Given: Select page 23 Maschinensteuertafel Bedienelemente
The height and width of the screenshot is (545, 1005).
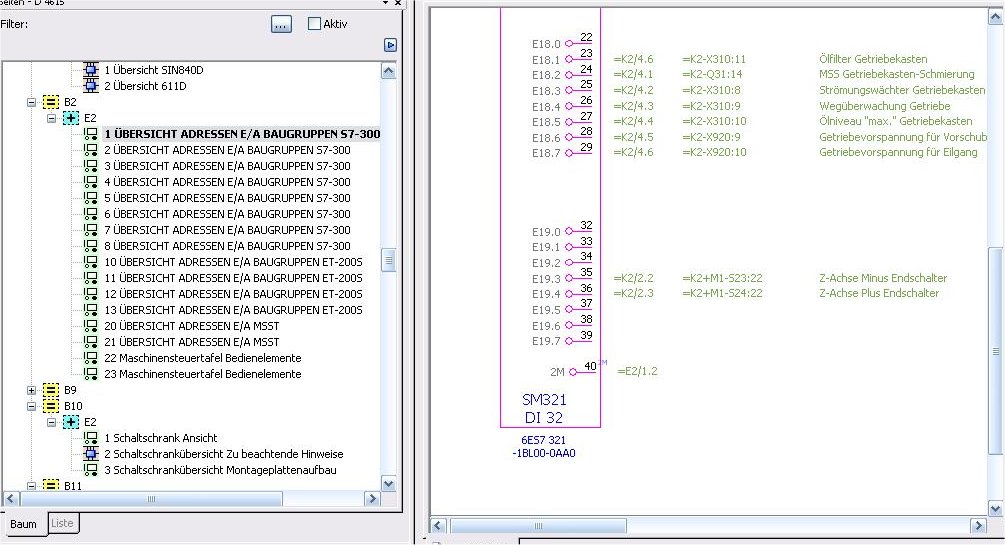Looking at the screenshot, I should coord(203,374).
